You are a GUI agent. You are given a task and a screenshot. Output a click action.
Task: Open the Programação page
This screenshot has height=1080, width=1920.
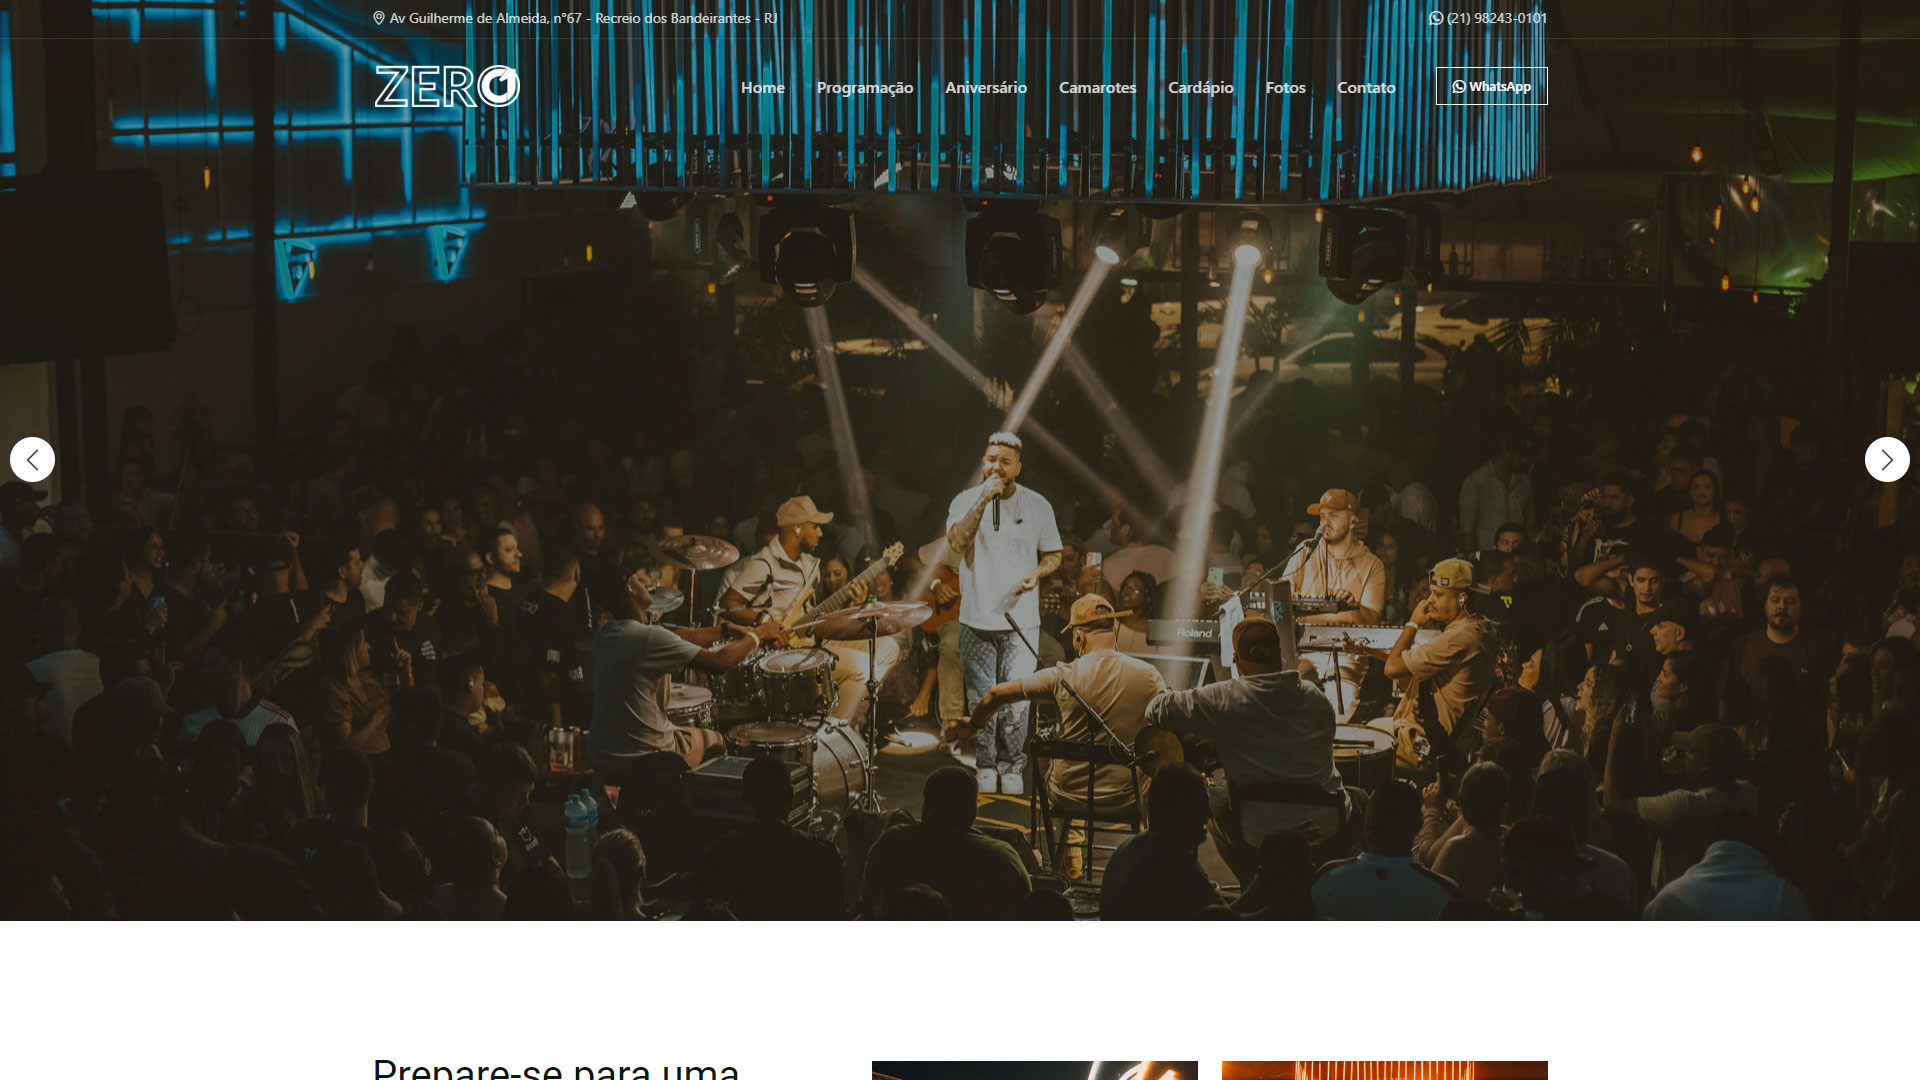pos(865,88)
